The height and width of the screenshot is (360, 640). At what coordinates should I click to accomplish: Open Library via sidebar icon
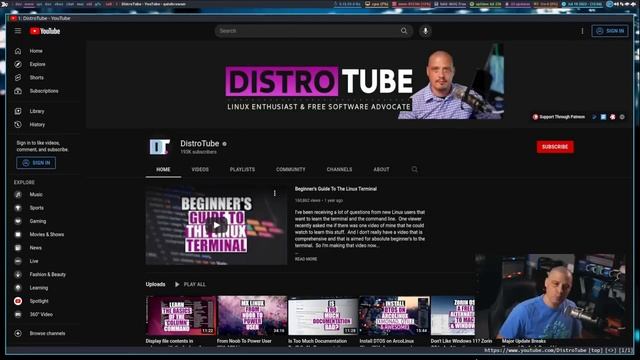click(18, 111)
